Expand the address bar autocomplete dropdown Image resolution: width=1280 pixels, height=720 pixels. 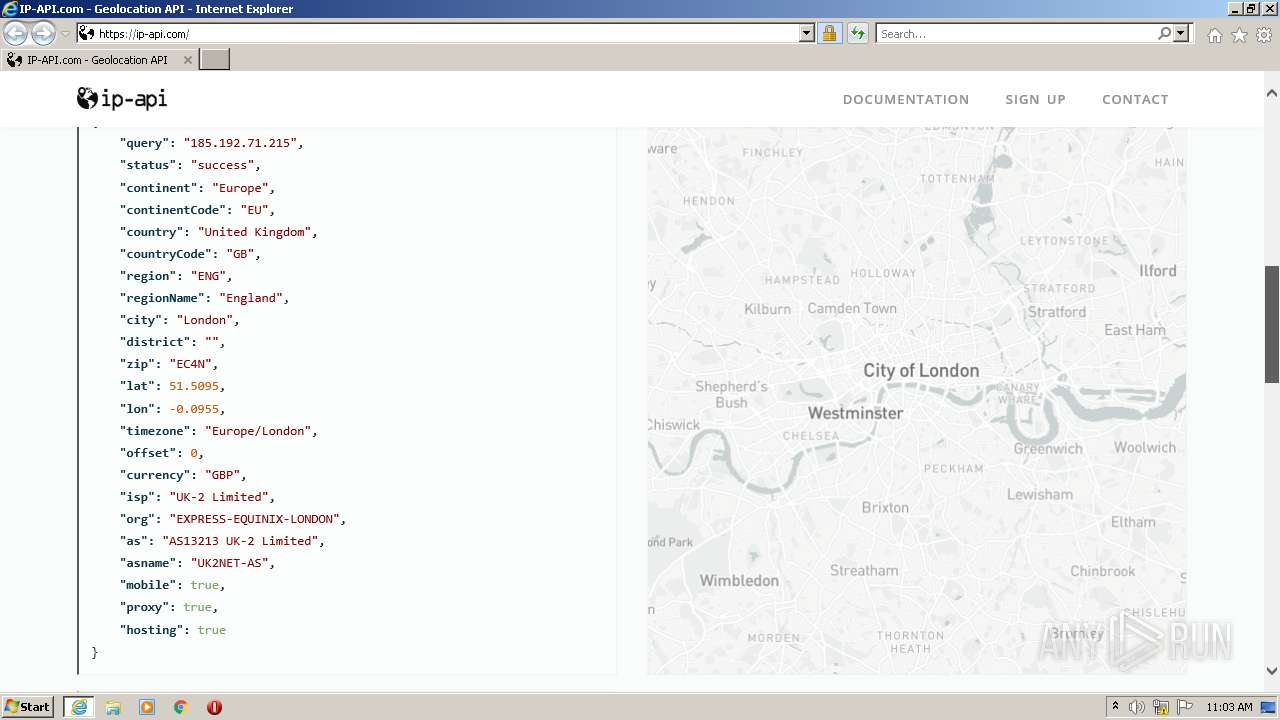point(807,33)
